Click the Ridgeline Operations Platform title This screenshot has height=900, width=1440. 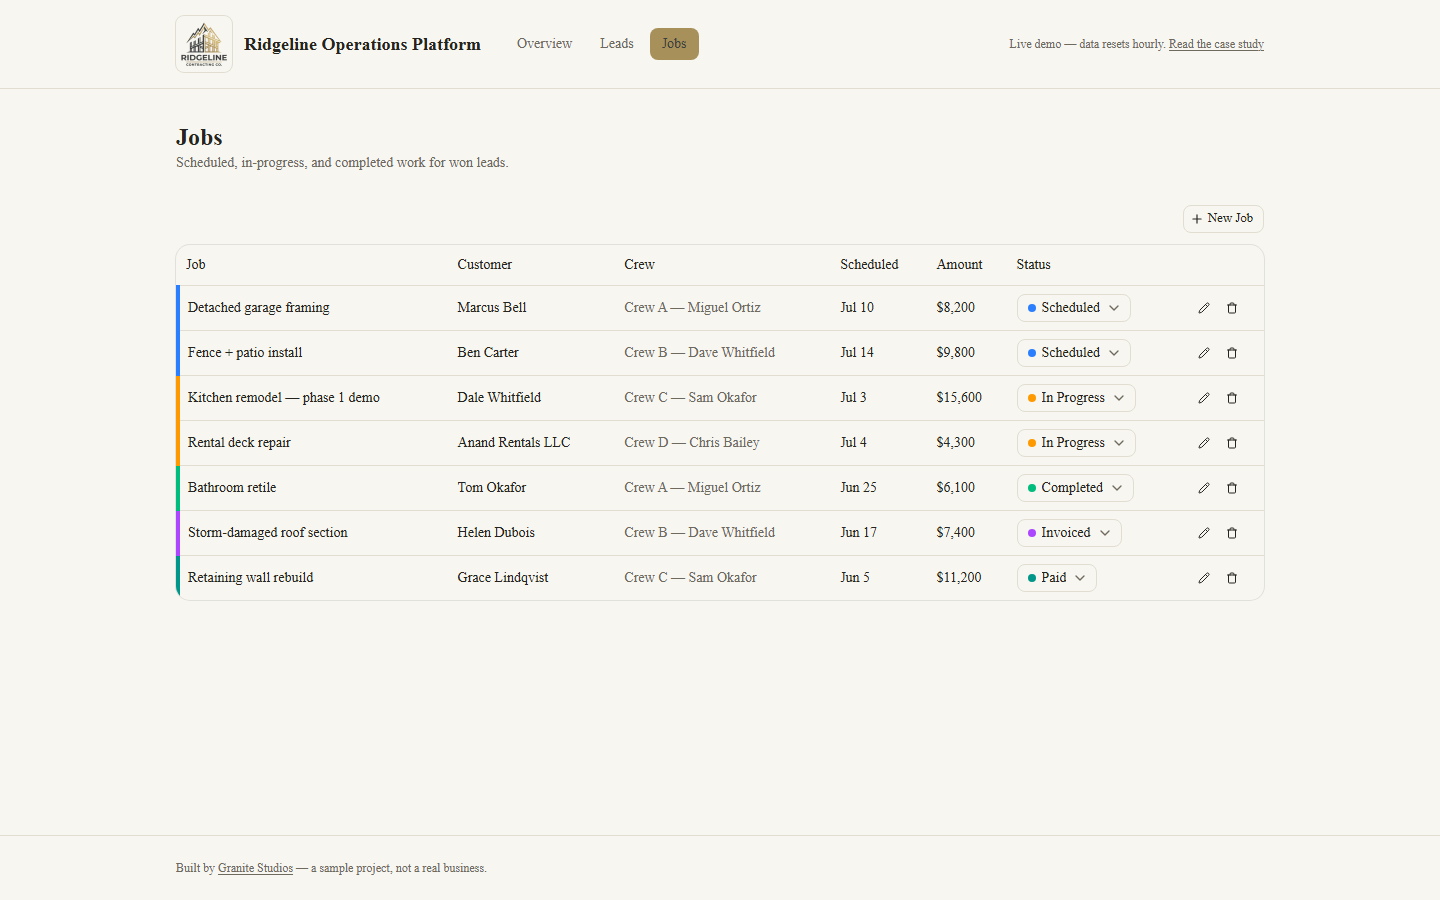(x=362, y=44)
